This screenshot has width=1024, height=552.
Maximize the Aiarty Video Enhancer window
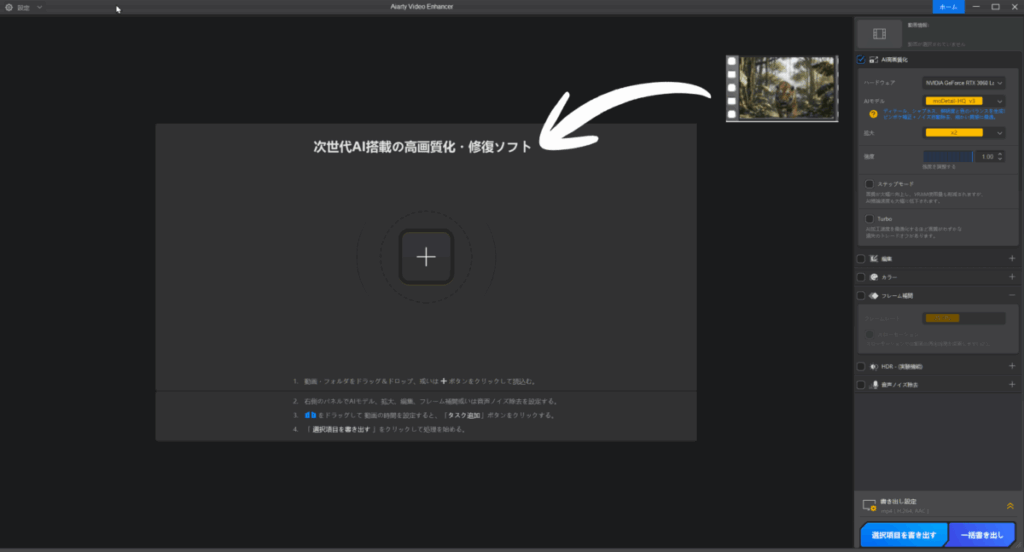[x=995, y=7]
